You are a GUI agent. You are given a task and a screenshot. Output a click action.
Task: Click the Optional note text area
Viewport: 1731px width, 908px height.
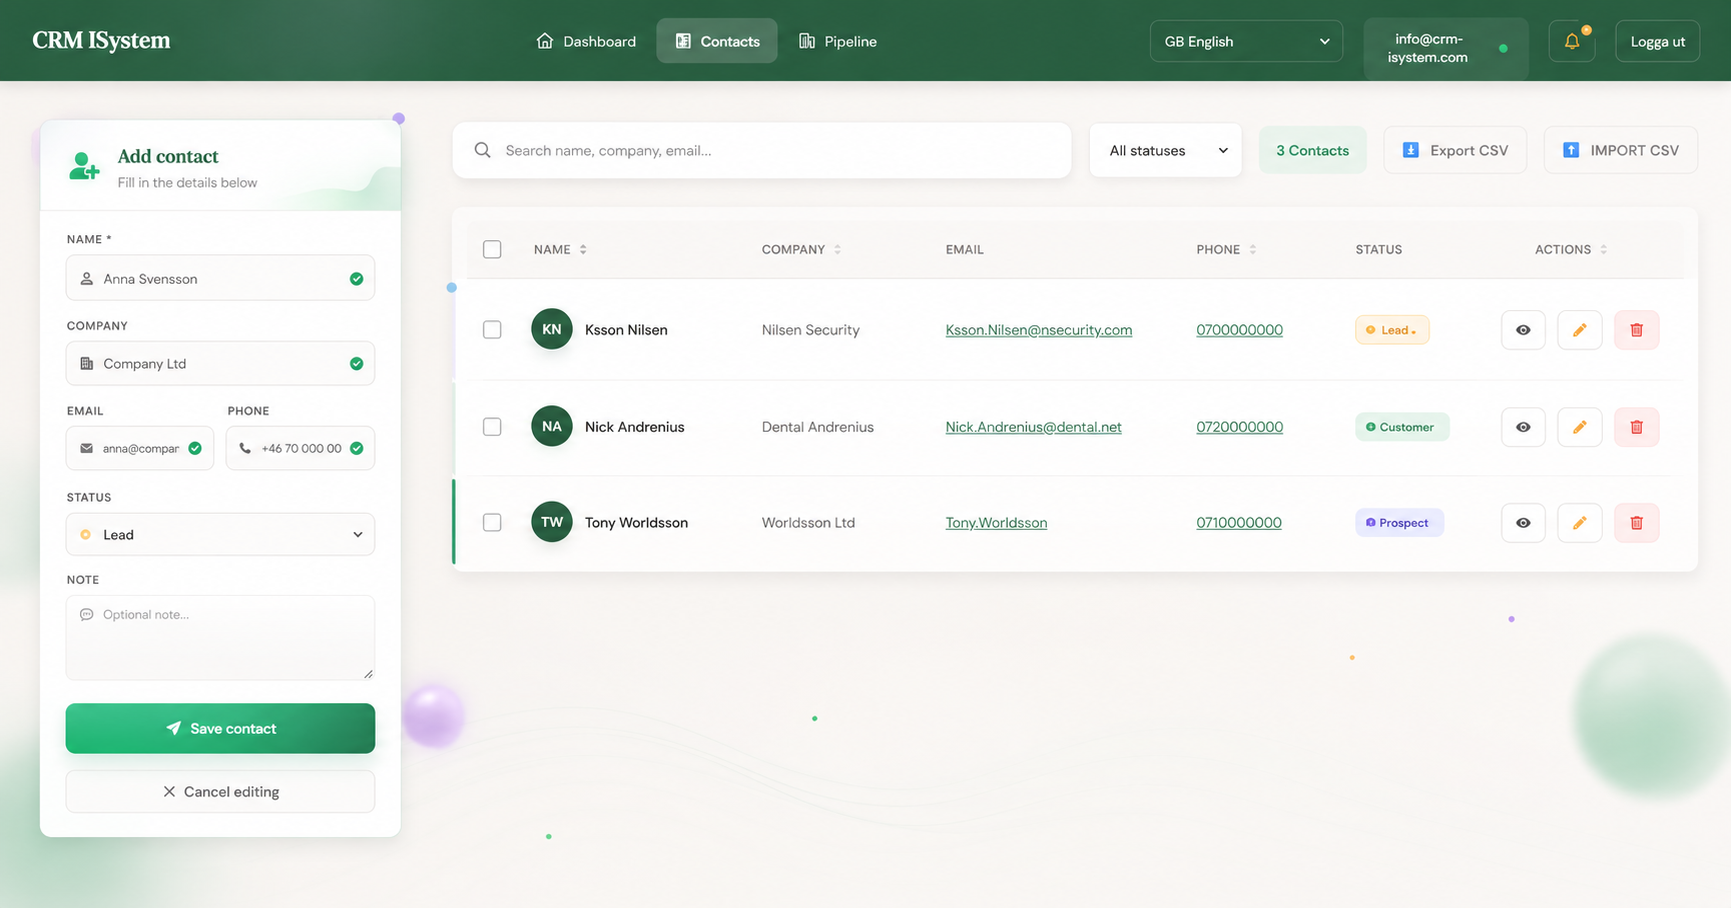pos(220,638)
